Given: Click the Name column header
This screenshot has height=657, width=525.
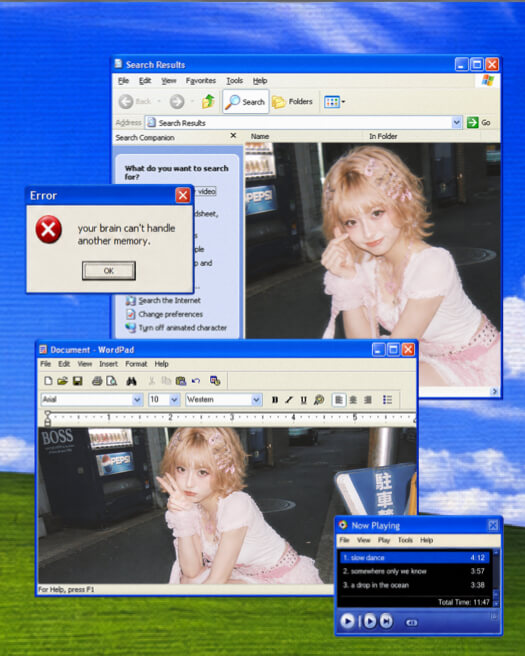Looking at the screenshot, I should (x=260, y=136).
